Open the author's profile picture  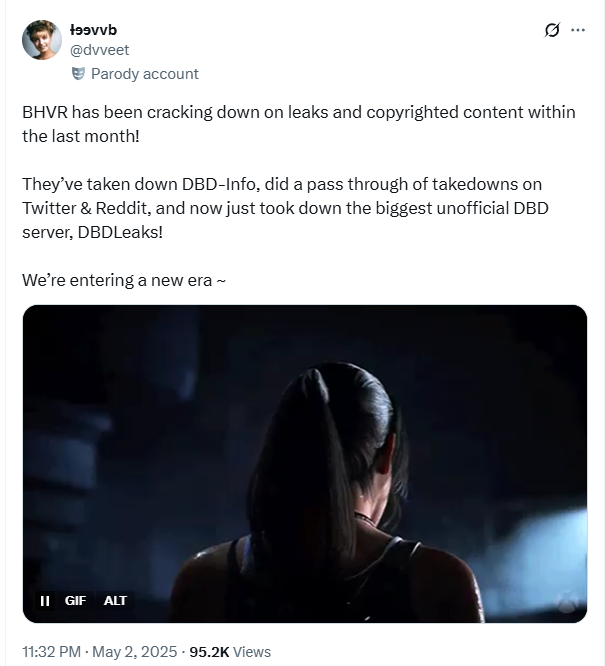[x=42, y=40]
